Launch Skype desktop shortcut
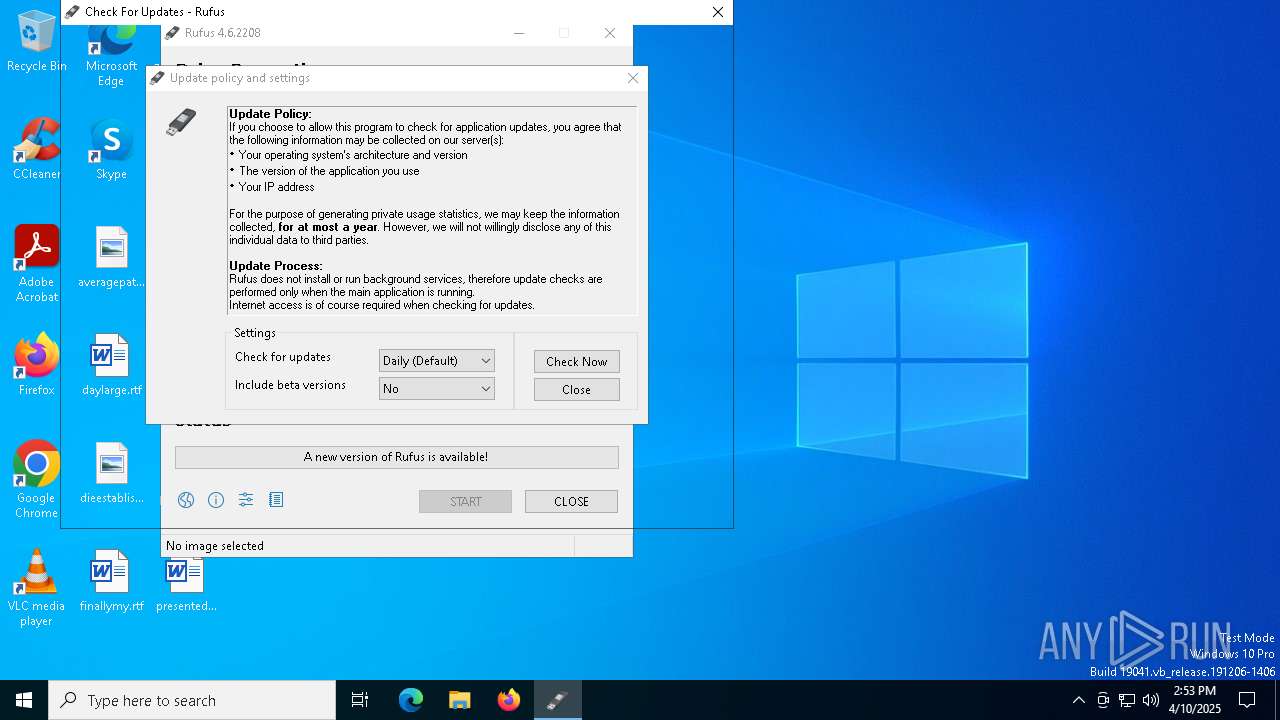The width and height of the screenshot is (1280, 720). click(x=111, y=149)
